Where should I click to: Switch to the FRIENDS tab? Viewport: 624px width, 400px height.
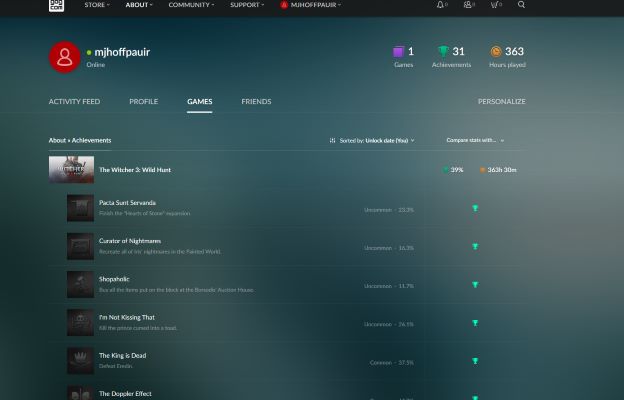pyautogui.click(x=256, y=101)
